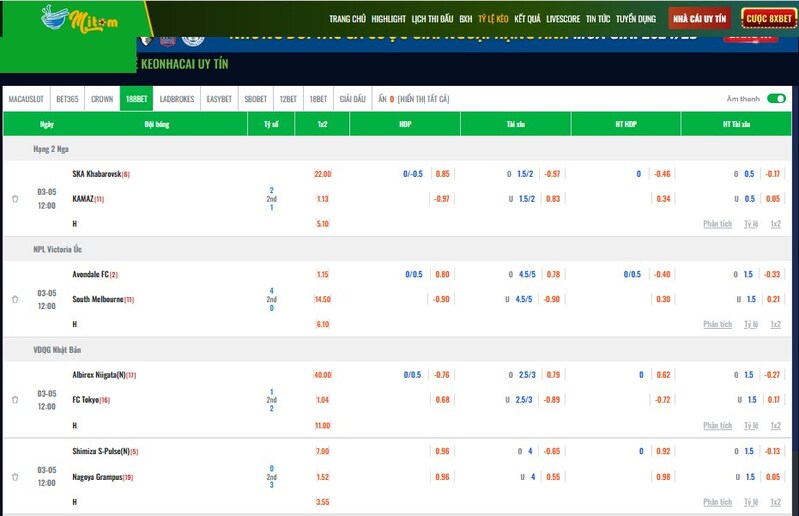Click FC Tokyo team name
Screen dimensions: 799x516
(x=86, y=400)
